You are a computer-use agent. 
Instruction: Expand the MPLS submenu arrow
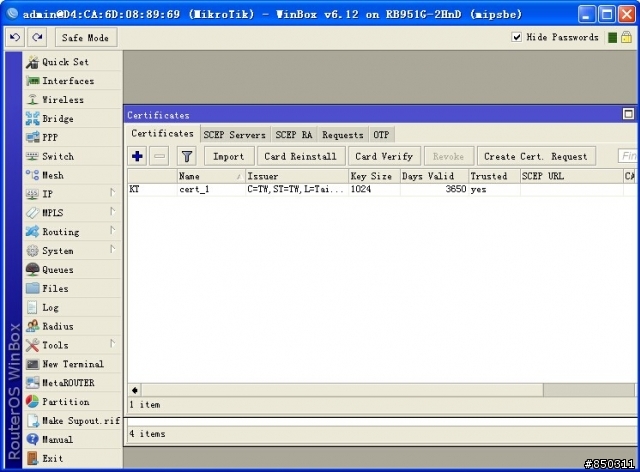tap(112, 212)
